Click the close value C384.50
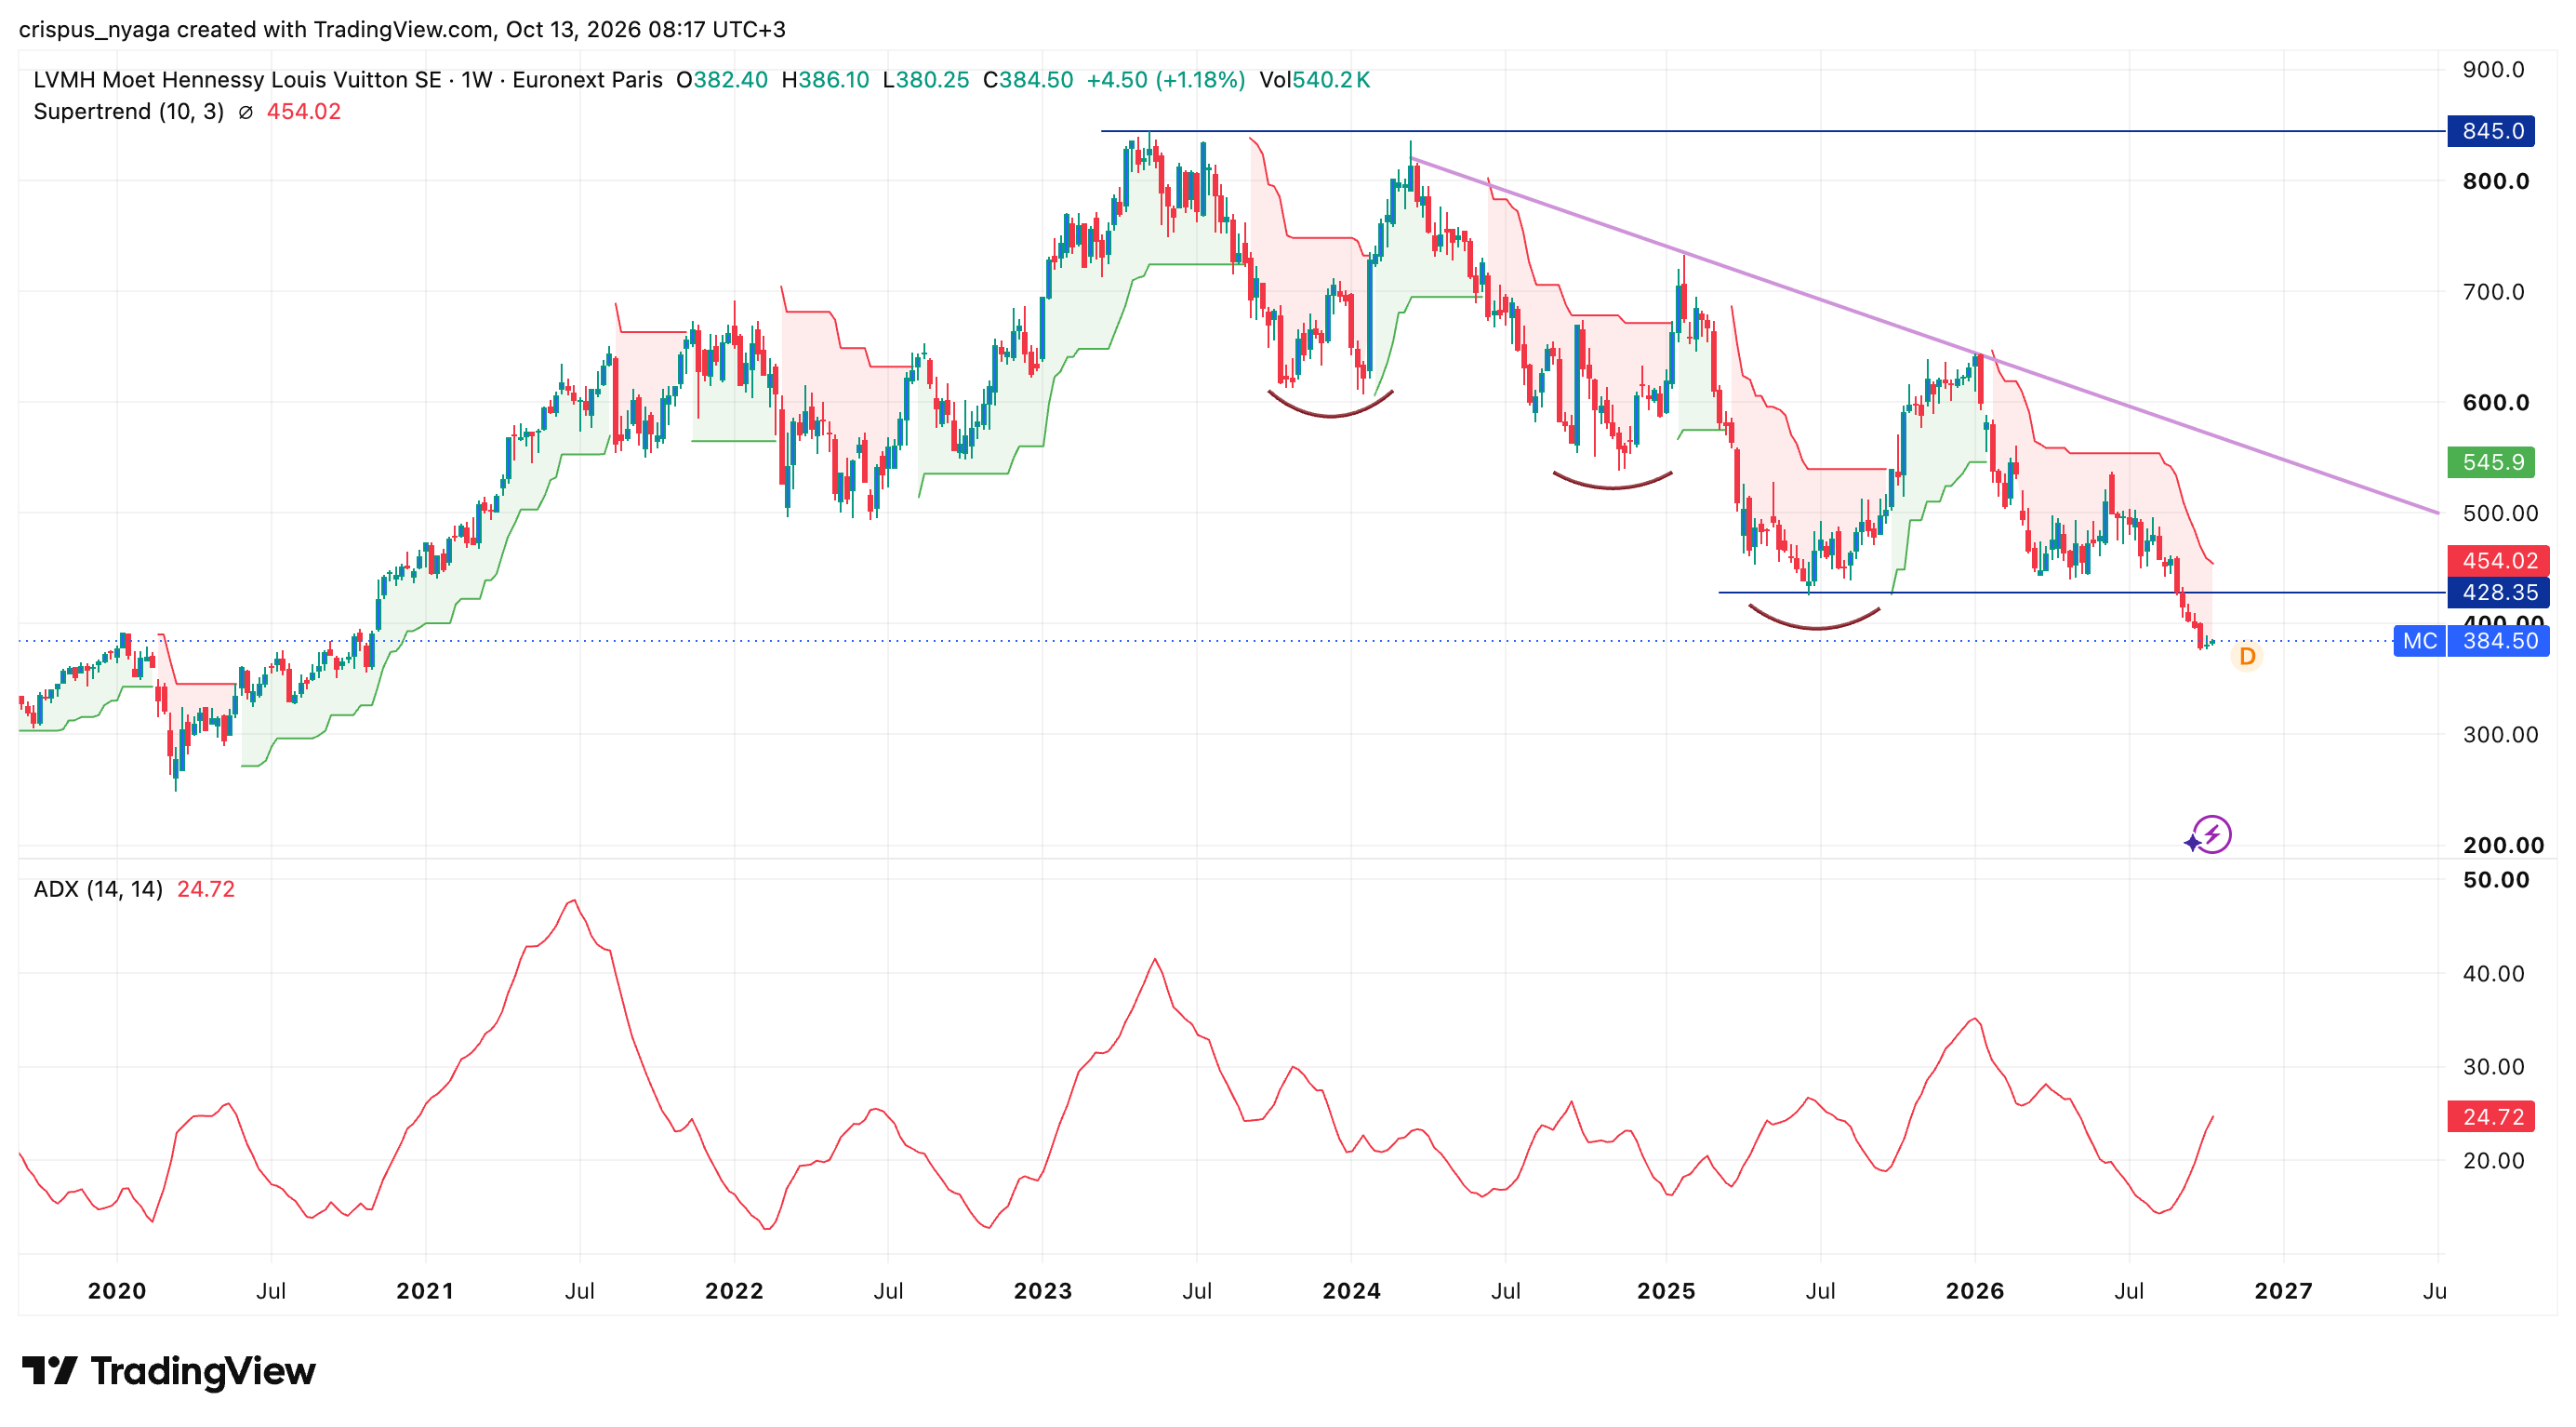2576x1427 pixels. 1028,80
